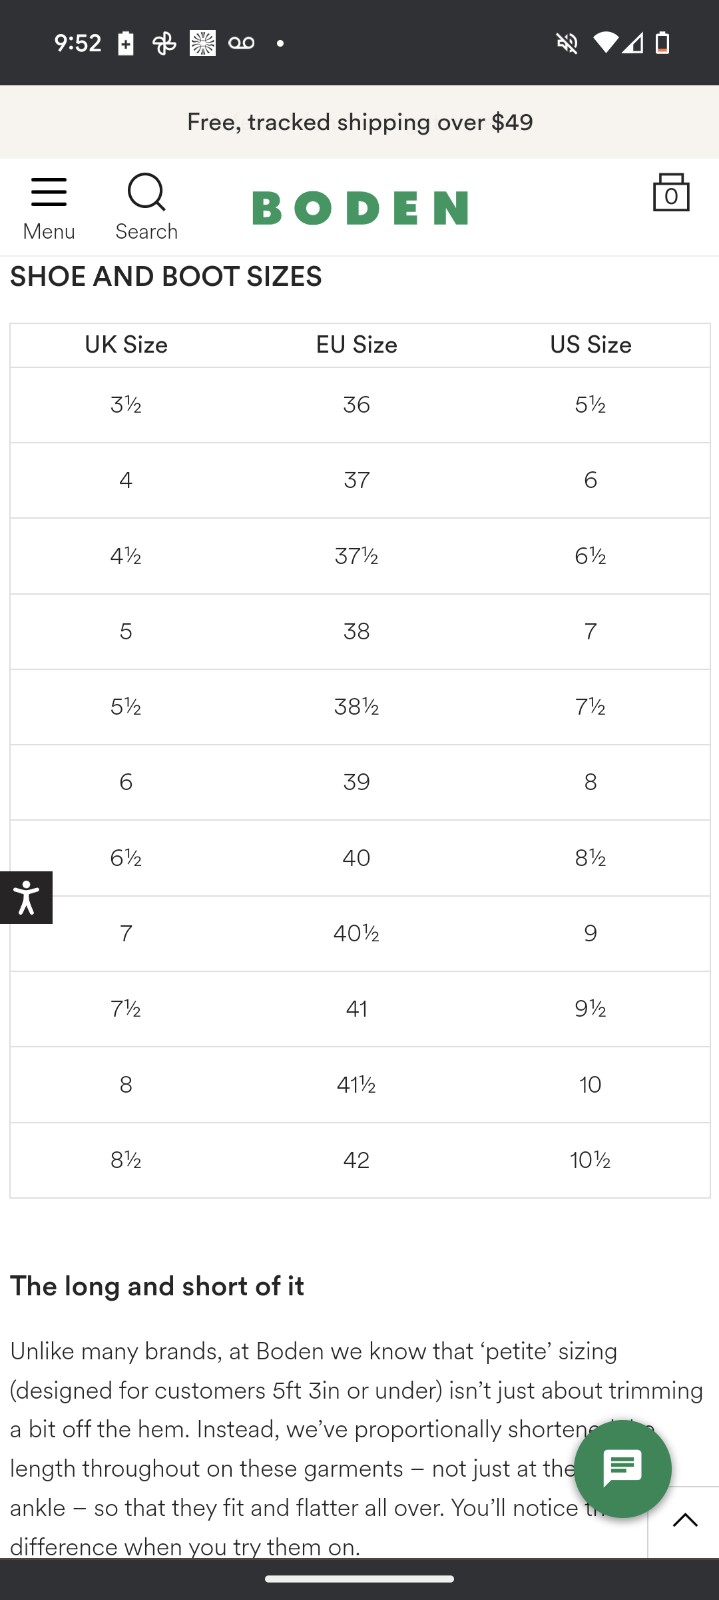The image size is (719, 1600).
Task: Open the green chat bubble button
Action: 622,1468
